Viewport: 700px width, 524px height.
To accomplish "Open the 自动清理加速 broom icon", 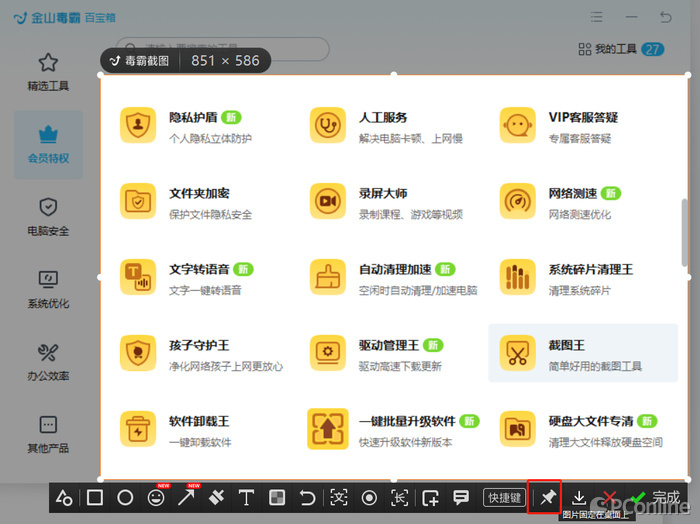I will [x=328, y=277].
